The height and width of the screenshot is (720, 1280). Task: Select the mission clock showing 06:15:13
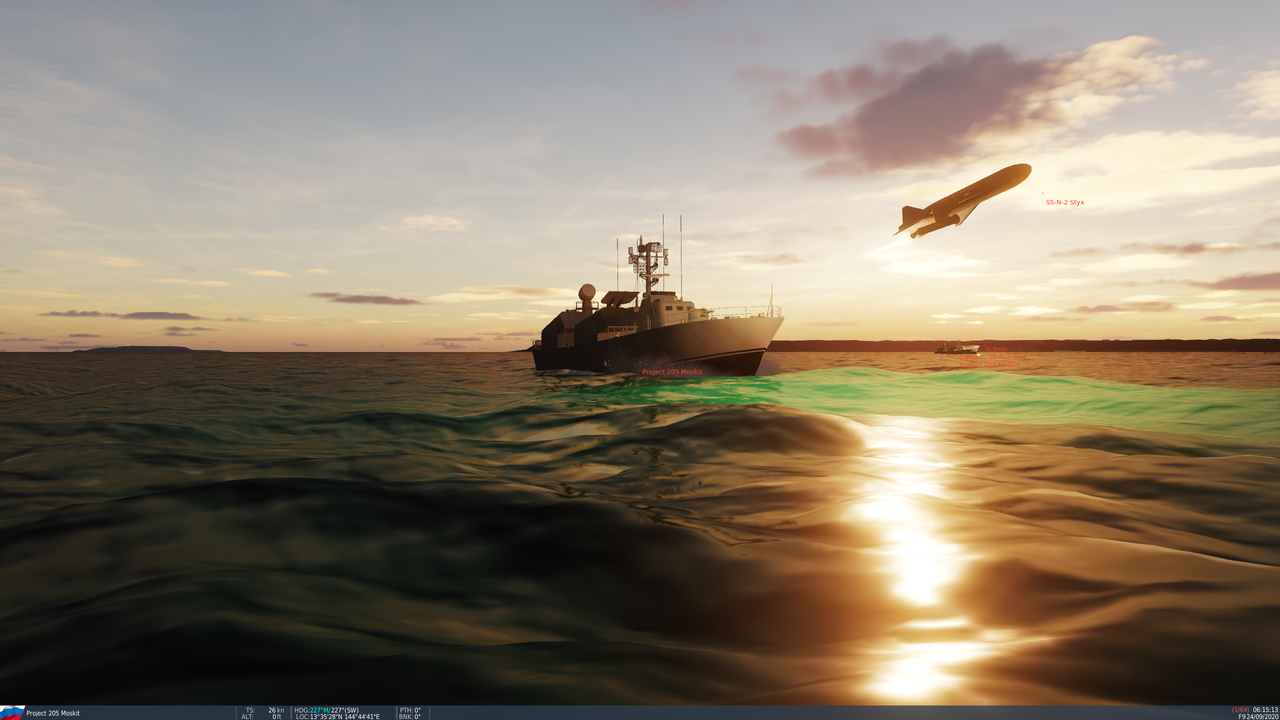[1264, 710]
